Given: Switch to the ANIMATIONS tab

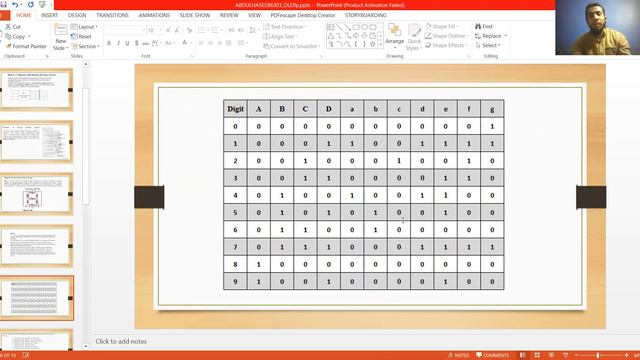Looking at the screenshot, I should [154, 15].
